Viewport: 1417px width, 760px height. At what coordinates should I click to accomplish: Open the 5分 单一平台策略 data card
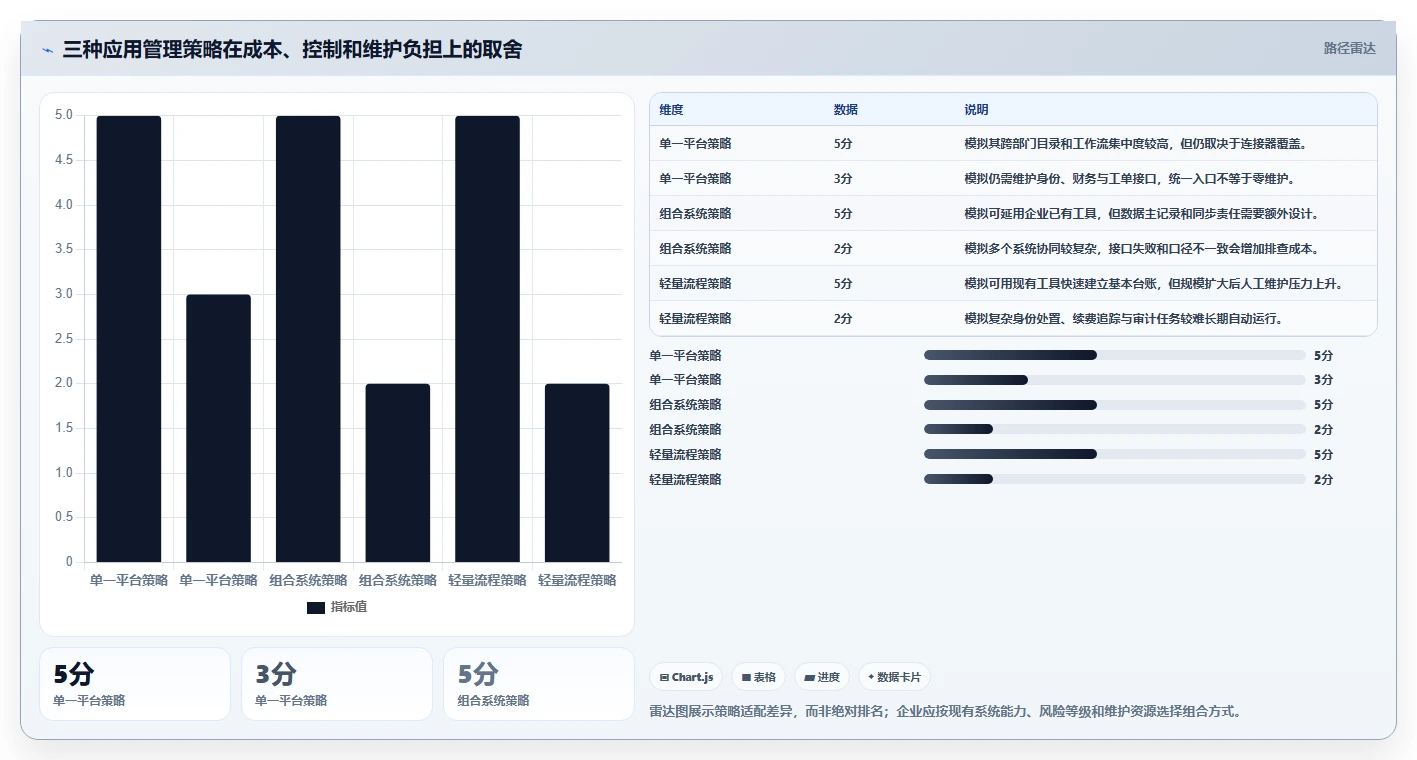(x=135, y=684)
